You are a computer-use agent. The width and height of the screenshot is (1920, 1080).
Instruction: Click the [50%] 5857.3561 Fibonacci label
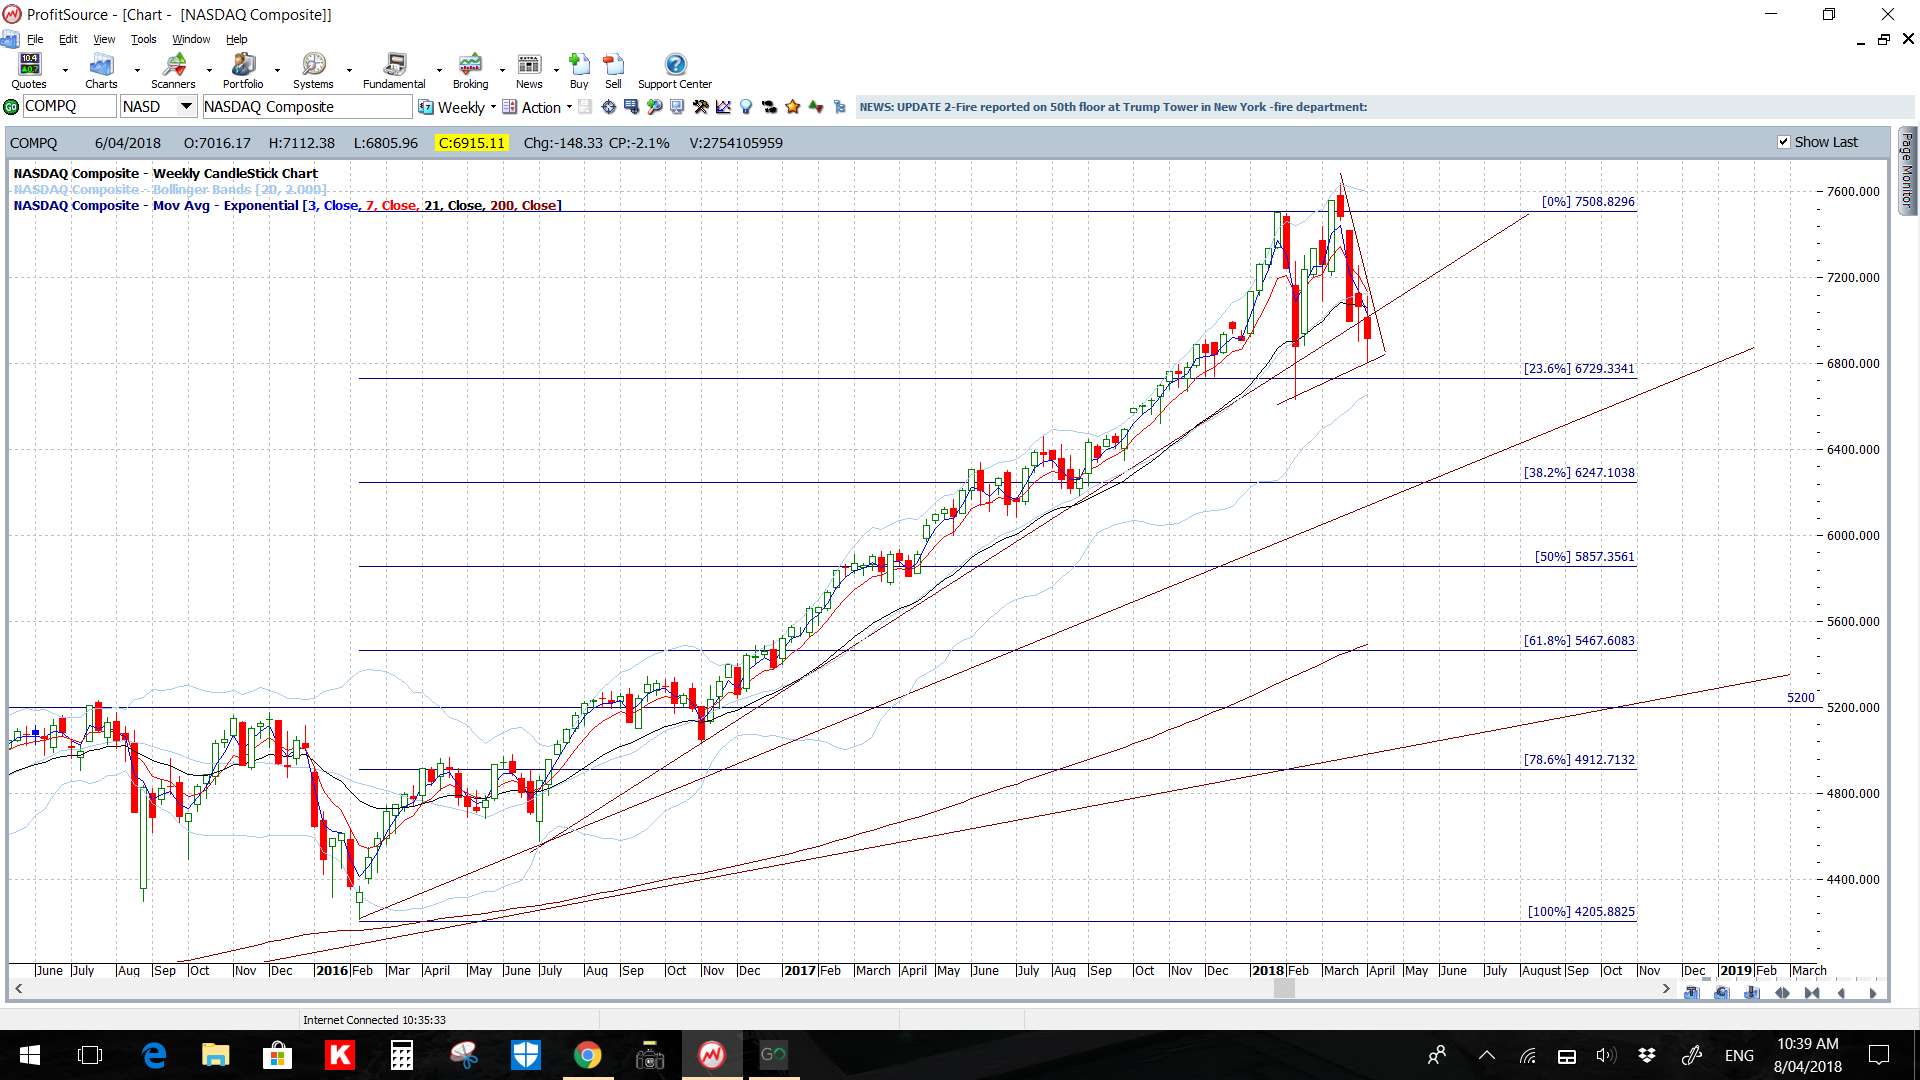pyautogui.click(x=1585, y=556)
